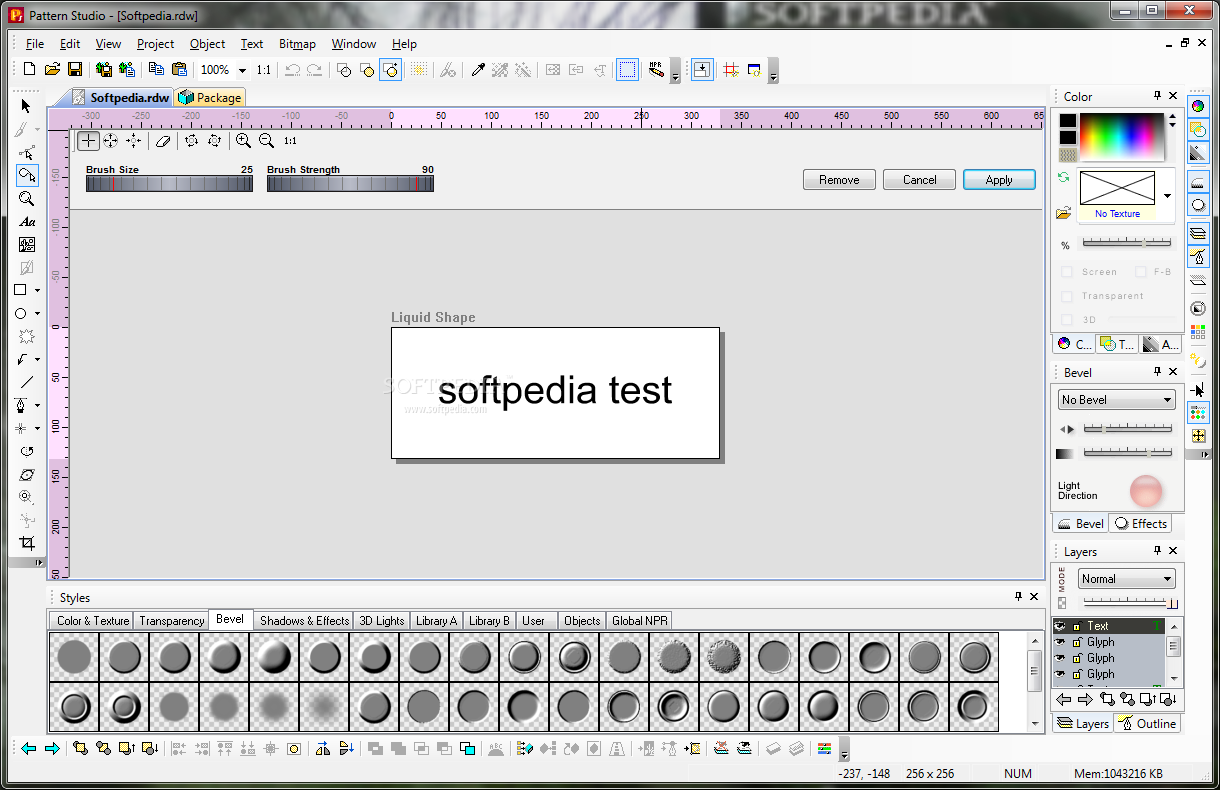Switch to the Outline tab
The height and width of the screenshot is (790, 1220).
click(x=1147, y=724)
